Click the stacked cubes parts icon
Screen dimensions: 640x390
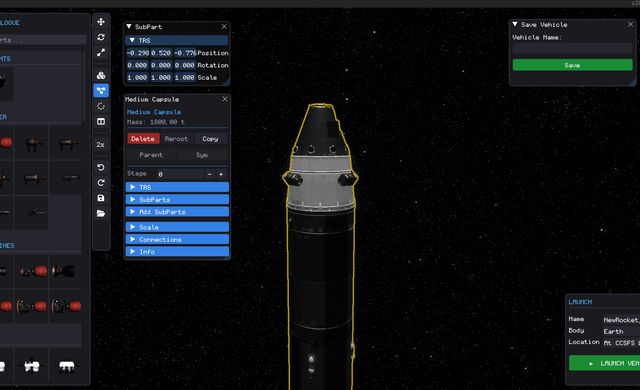101,75
